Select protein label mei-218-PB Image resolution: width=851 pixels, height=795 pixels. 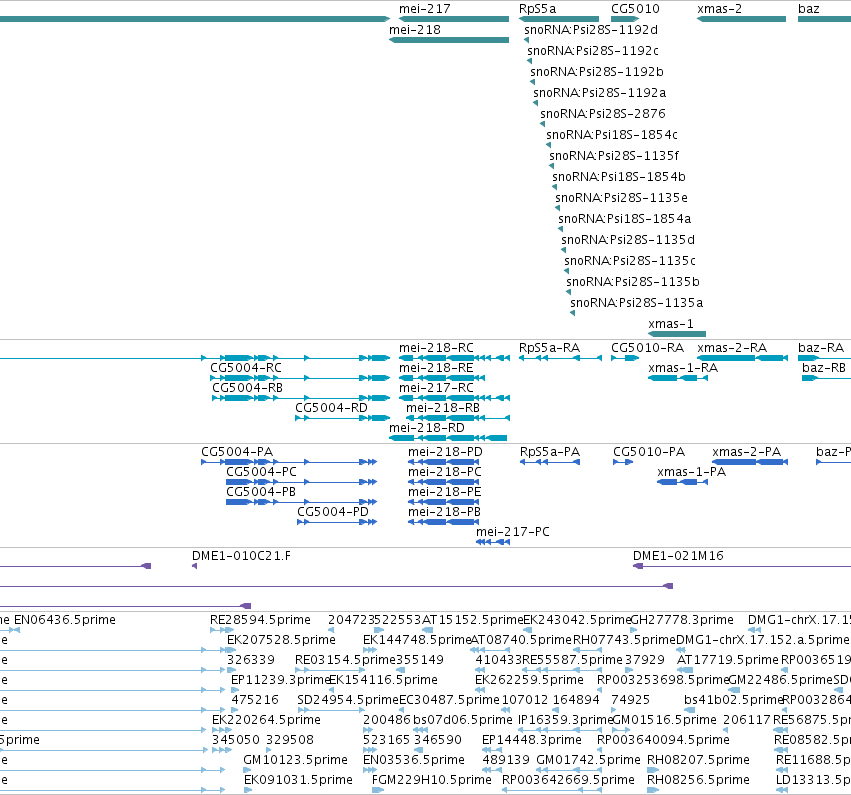tap(444, 512)
